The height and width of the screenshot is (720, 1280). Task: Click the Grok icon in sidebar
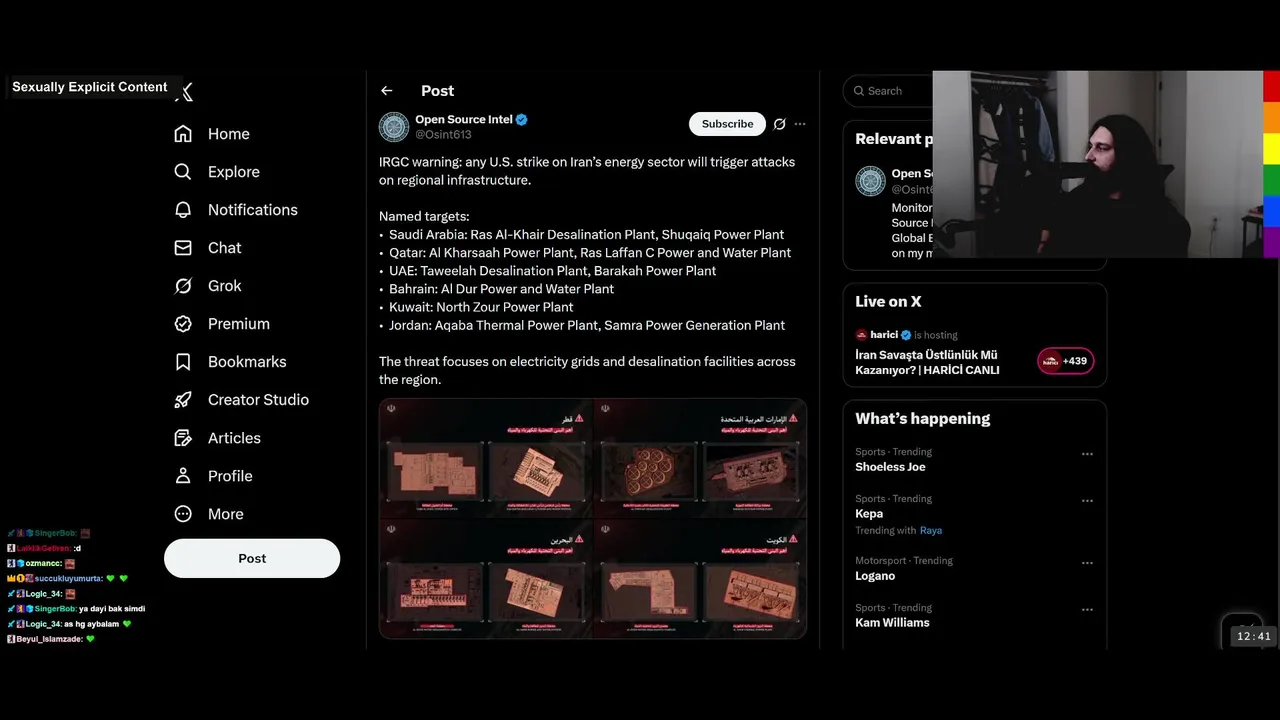coord(183,286)
